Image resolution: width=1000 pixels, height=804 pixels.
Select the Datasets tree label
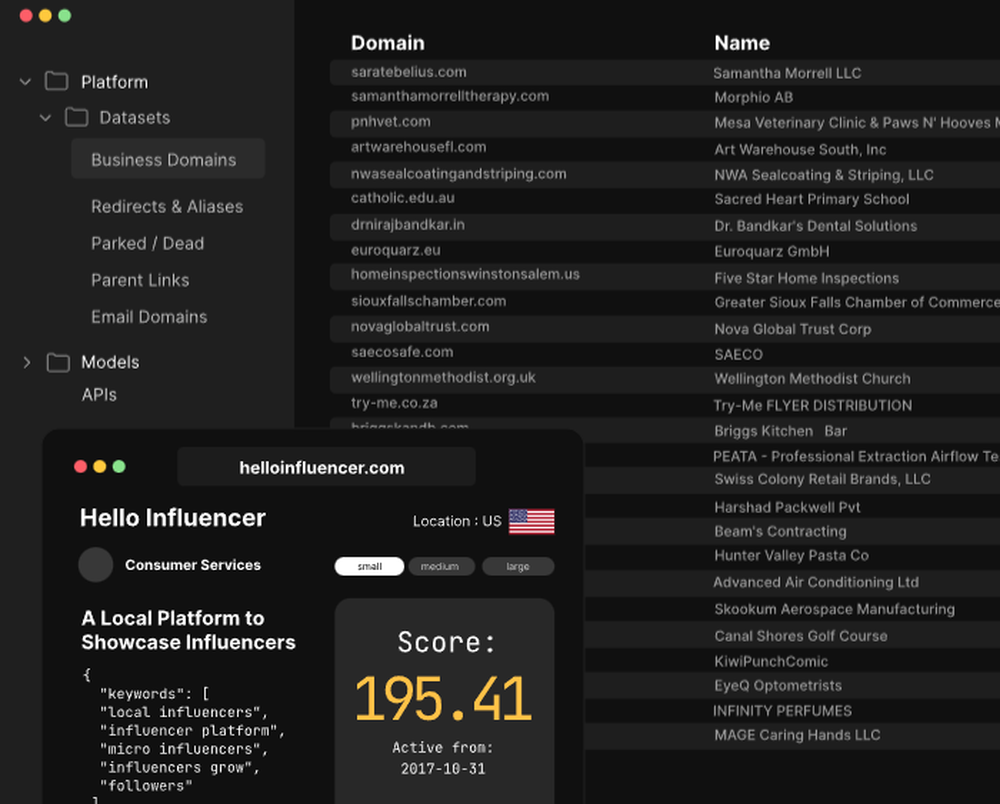tap(135, 117)
